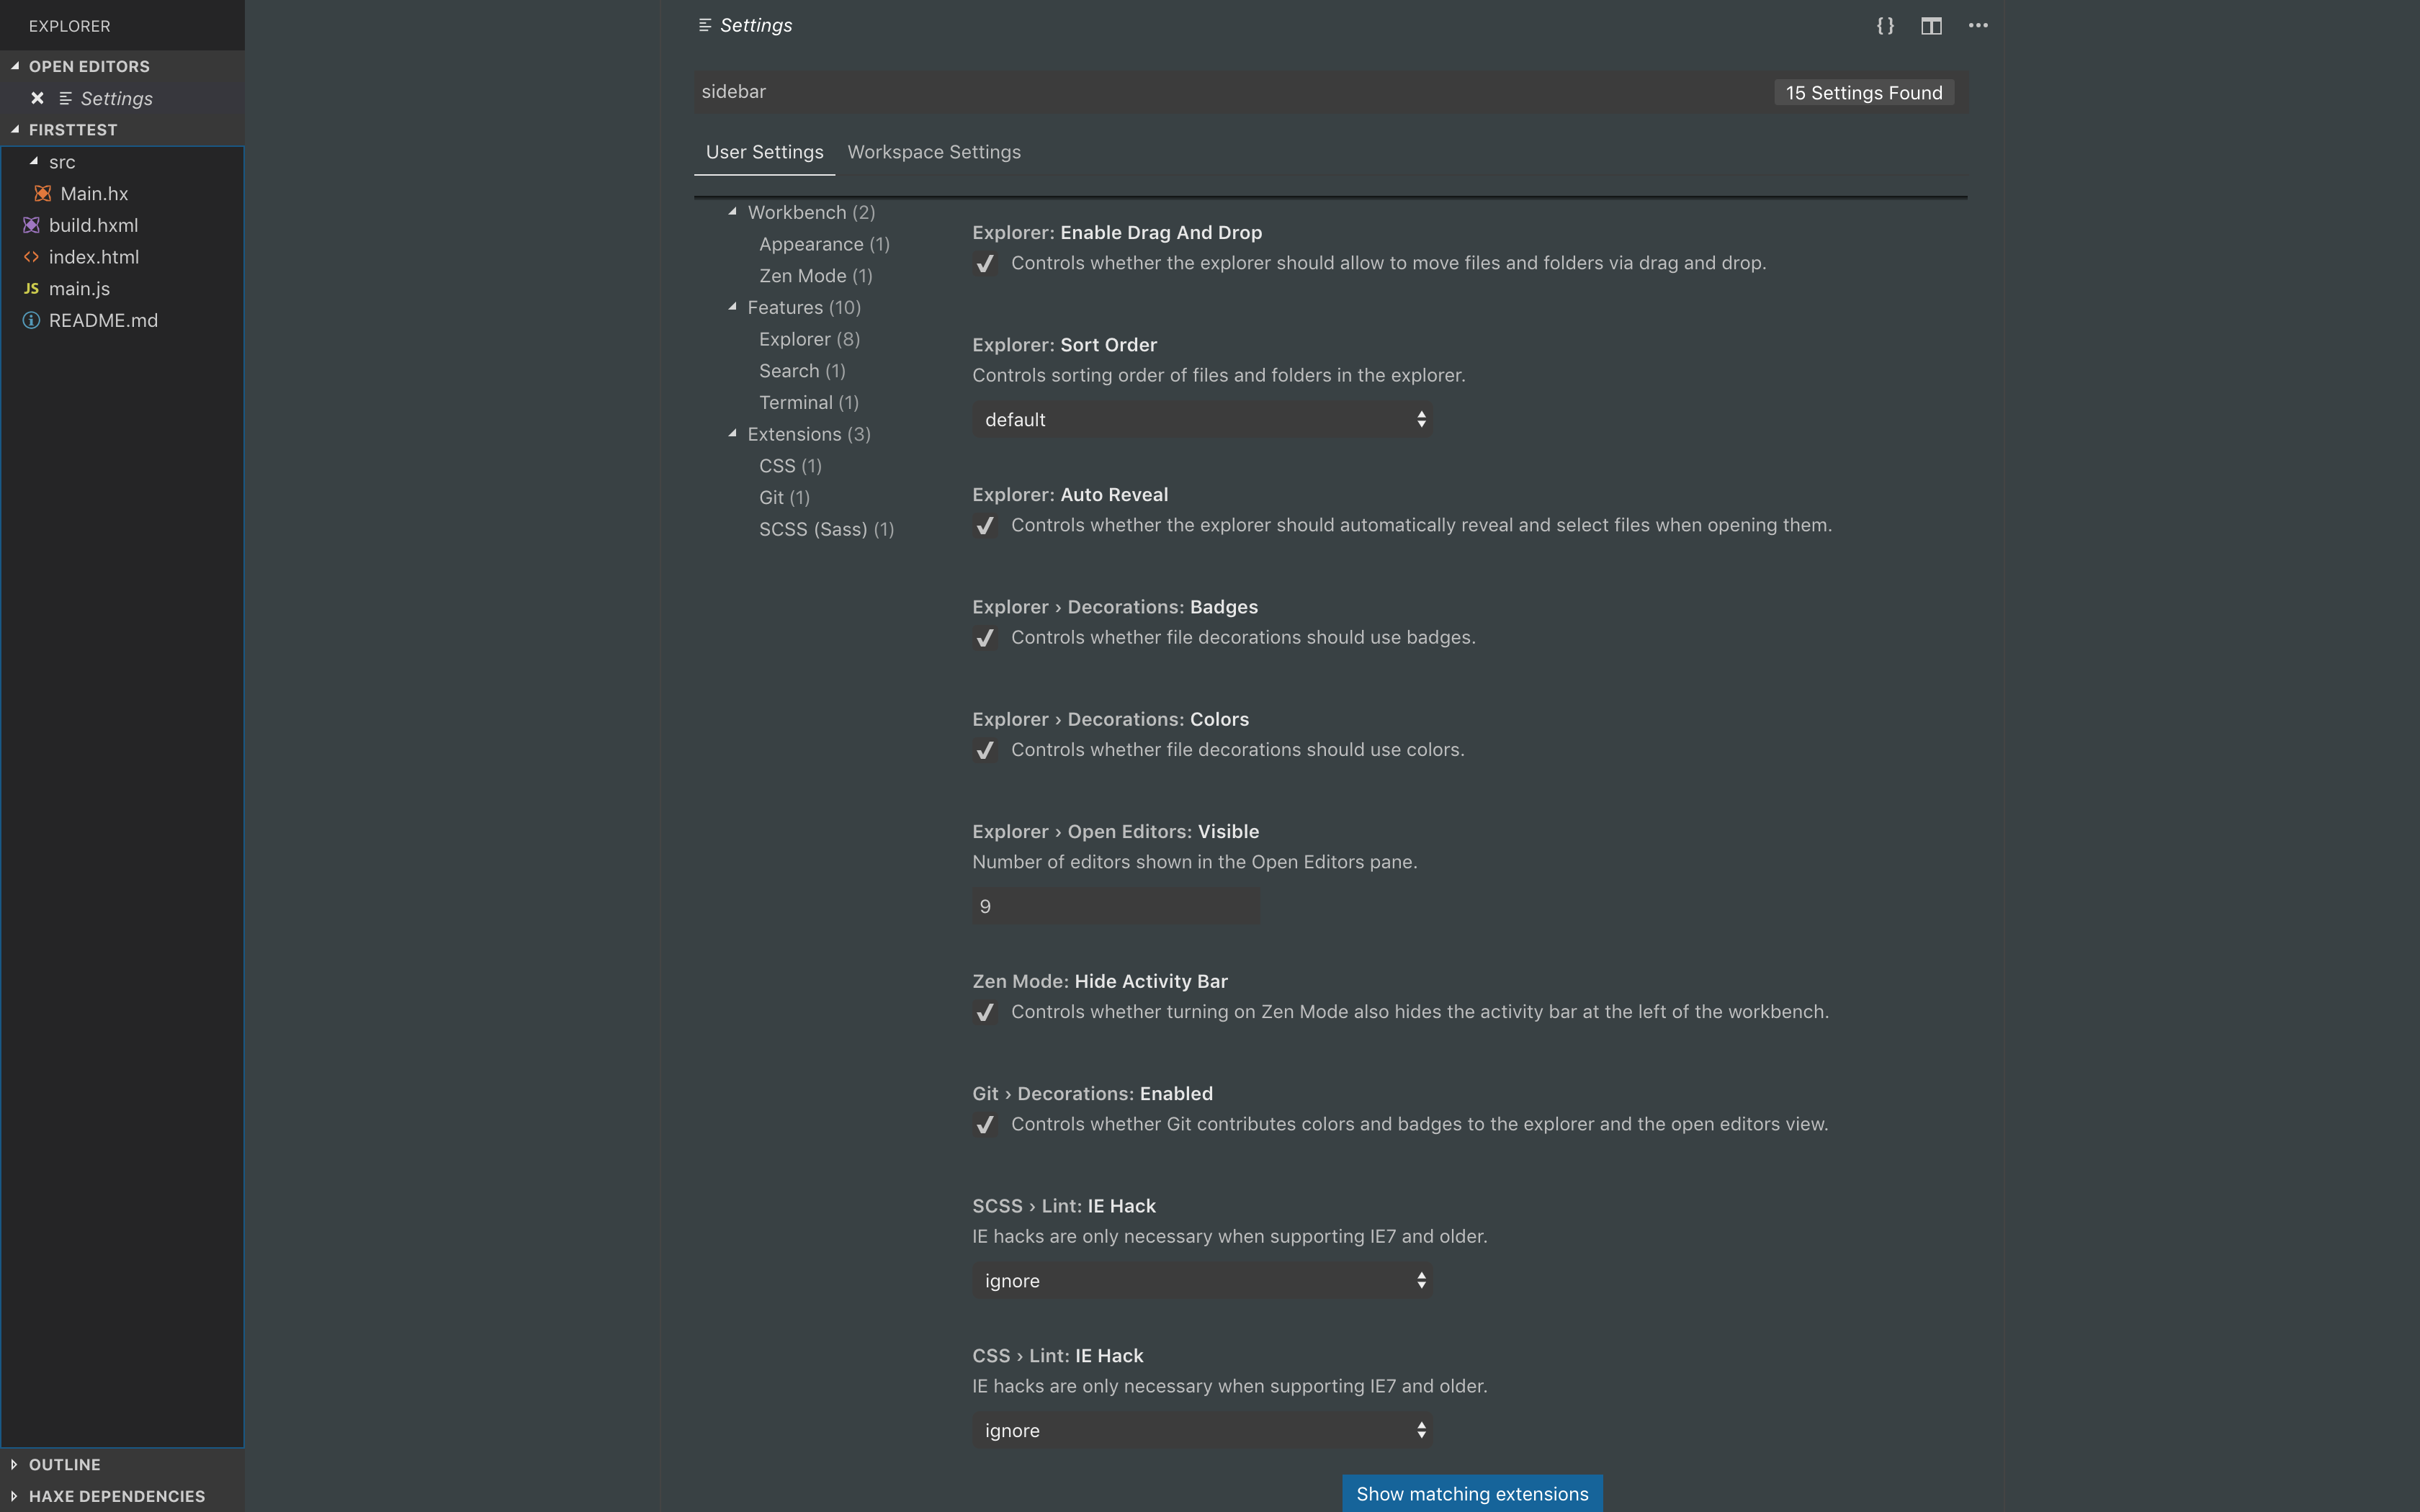The image size is (2420, 1512).
Task: Click the info icon next to README.md
Action: (x=30, y=320)
